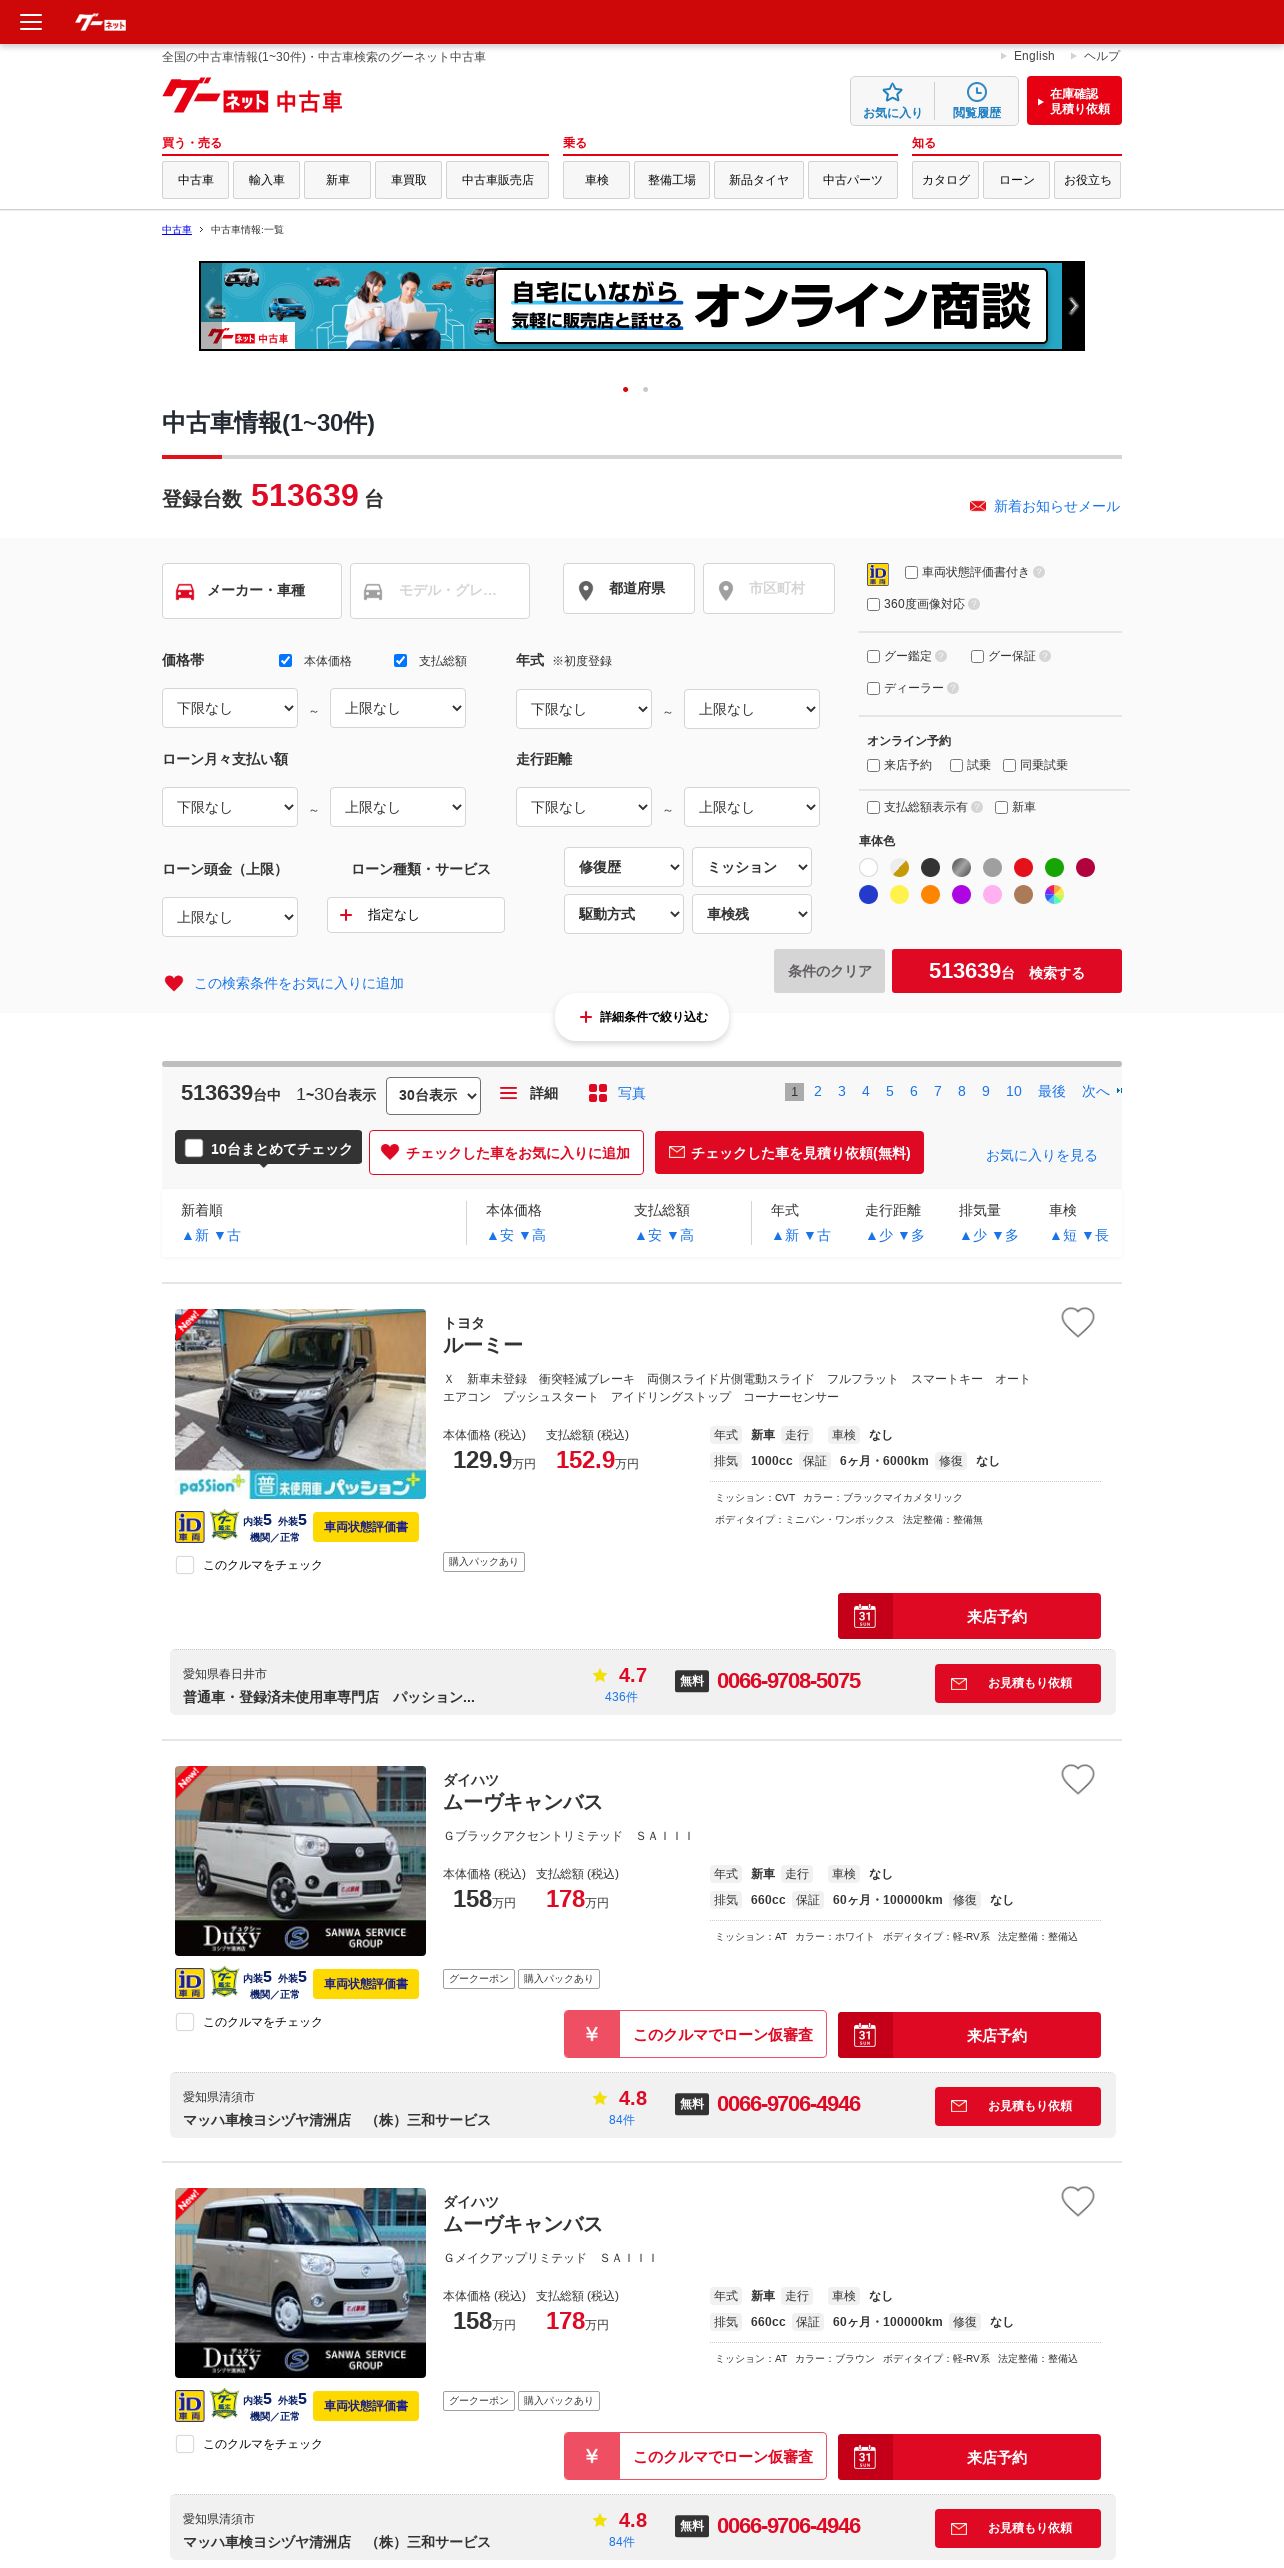1284x2568 pixels.
Task: Select blue body color swatch
Action: pos(868,894)
